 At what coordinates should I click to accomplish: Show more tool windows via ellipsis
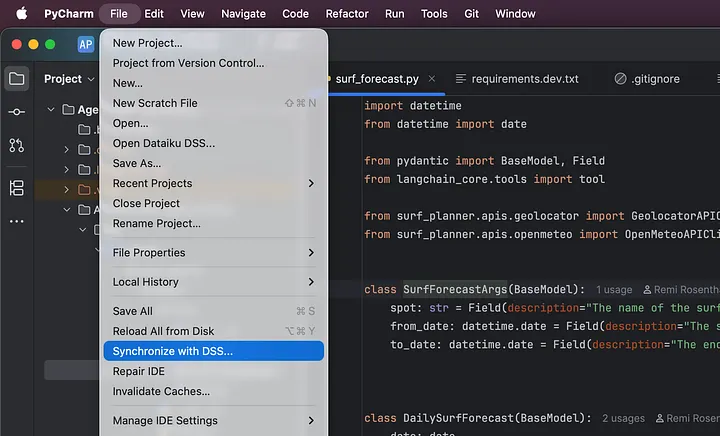[x=17, y=221]
